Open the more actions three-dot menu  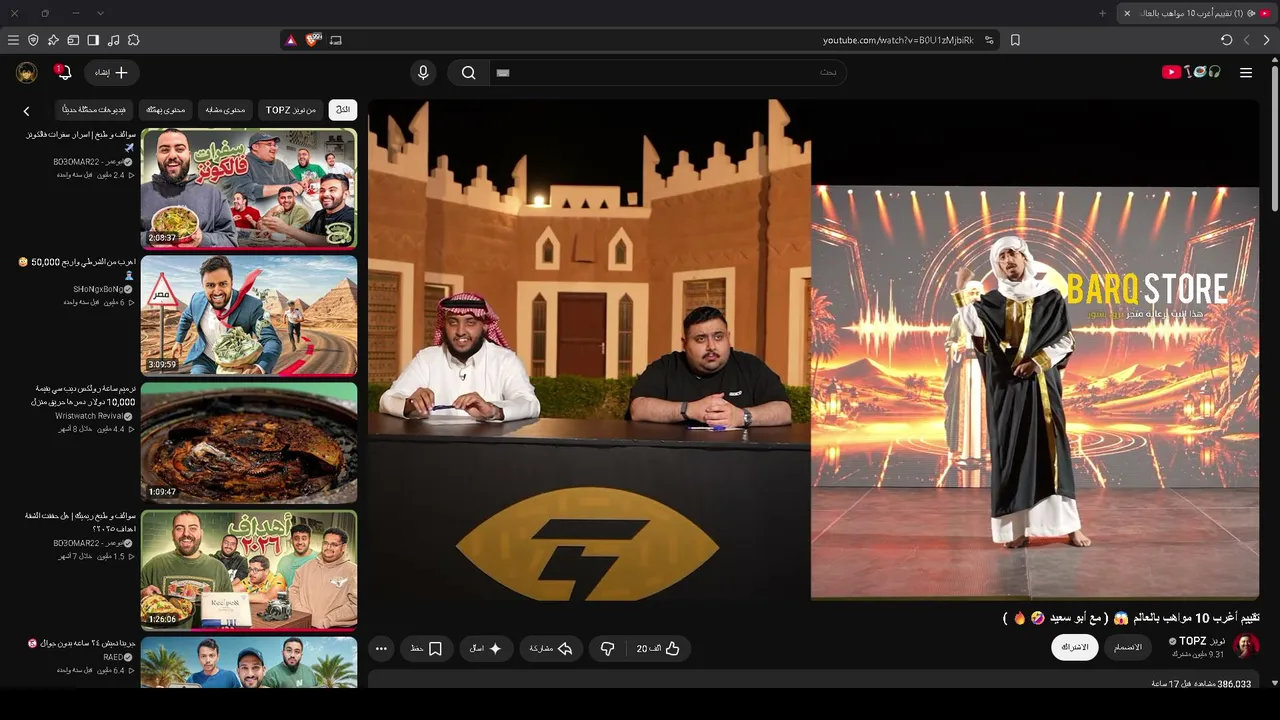coord(381,648)
